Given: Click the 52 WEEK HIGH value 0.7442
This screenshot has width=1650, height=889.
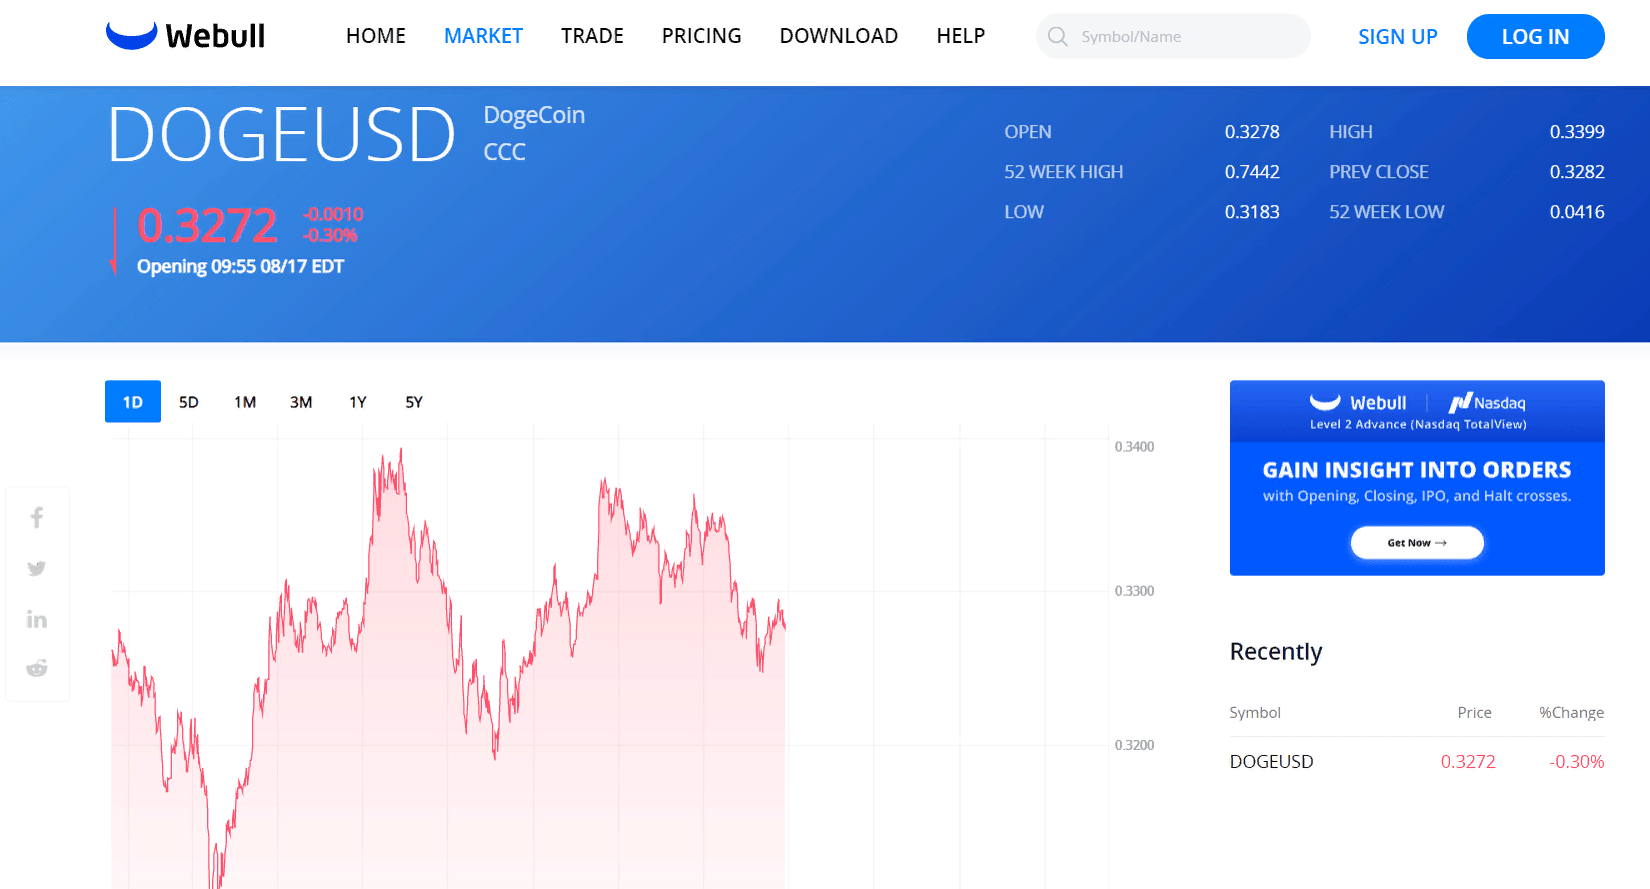Looking at the screenshot, I should 1252,172.
